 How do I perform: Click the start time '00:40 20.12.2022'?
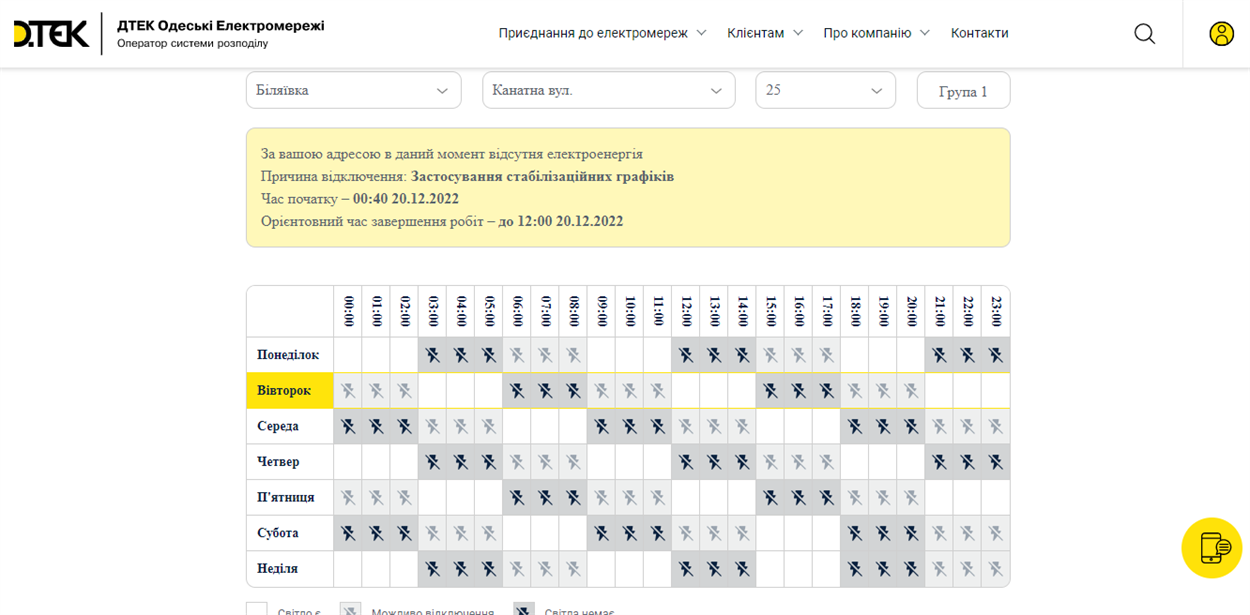tap(405, 199)
